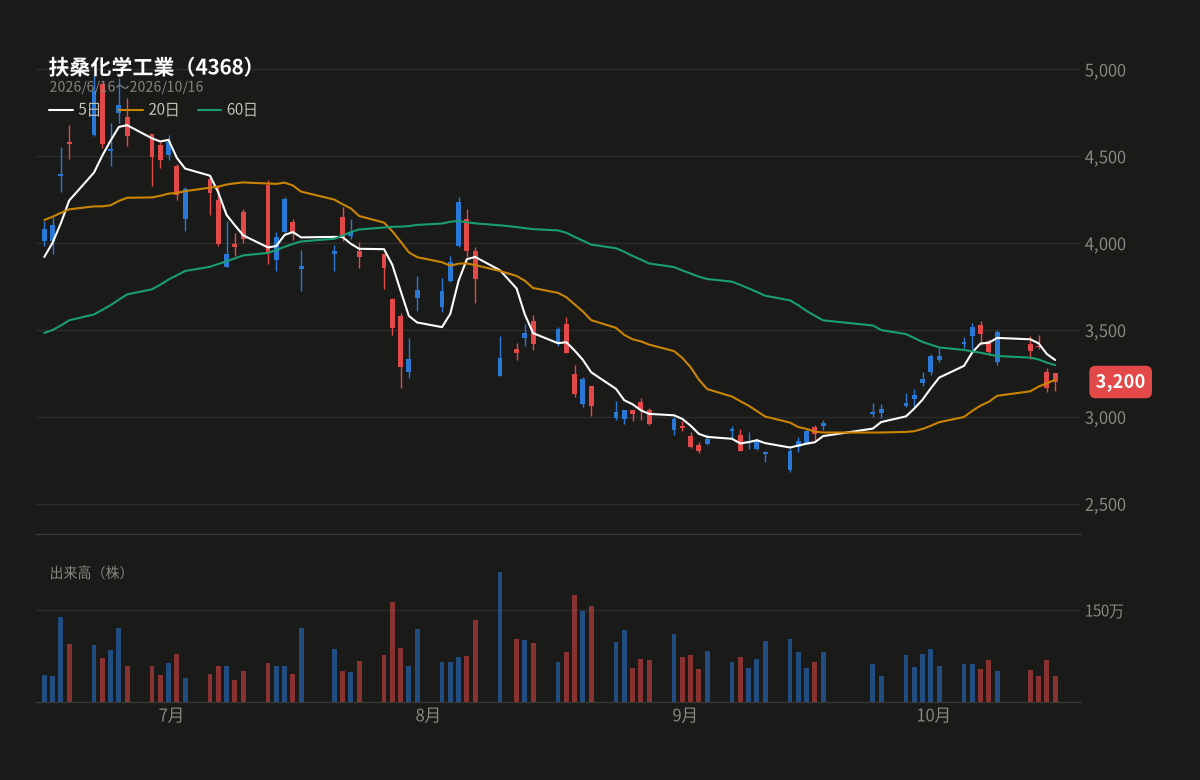Click the 5,000 price axis label
Screen dimensions: 1200x780
point(1105,70)
